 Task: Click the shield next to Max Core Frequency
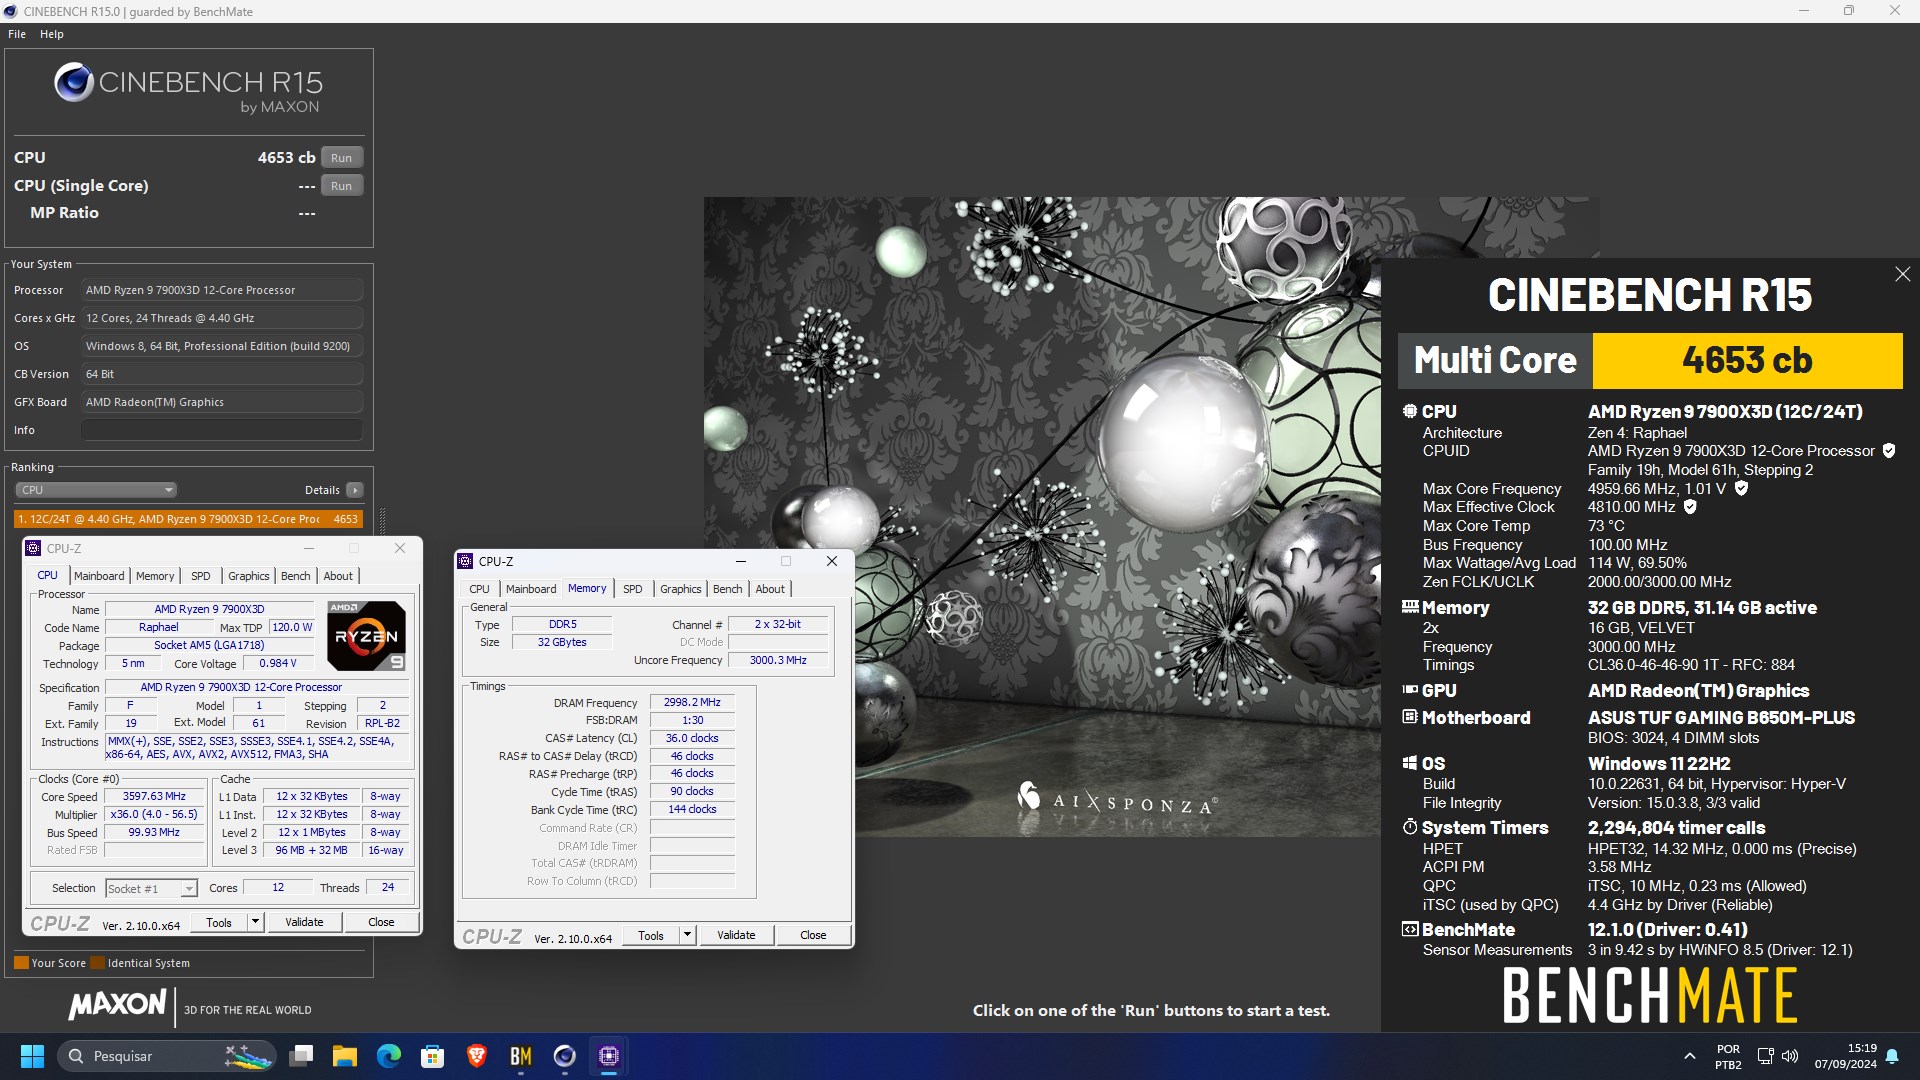1741,488
